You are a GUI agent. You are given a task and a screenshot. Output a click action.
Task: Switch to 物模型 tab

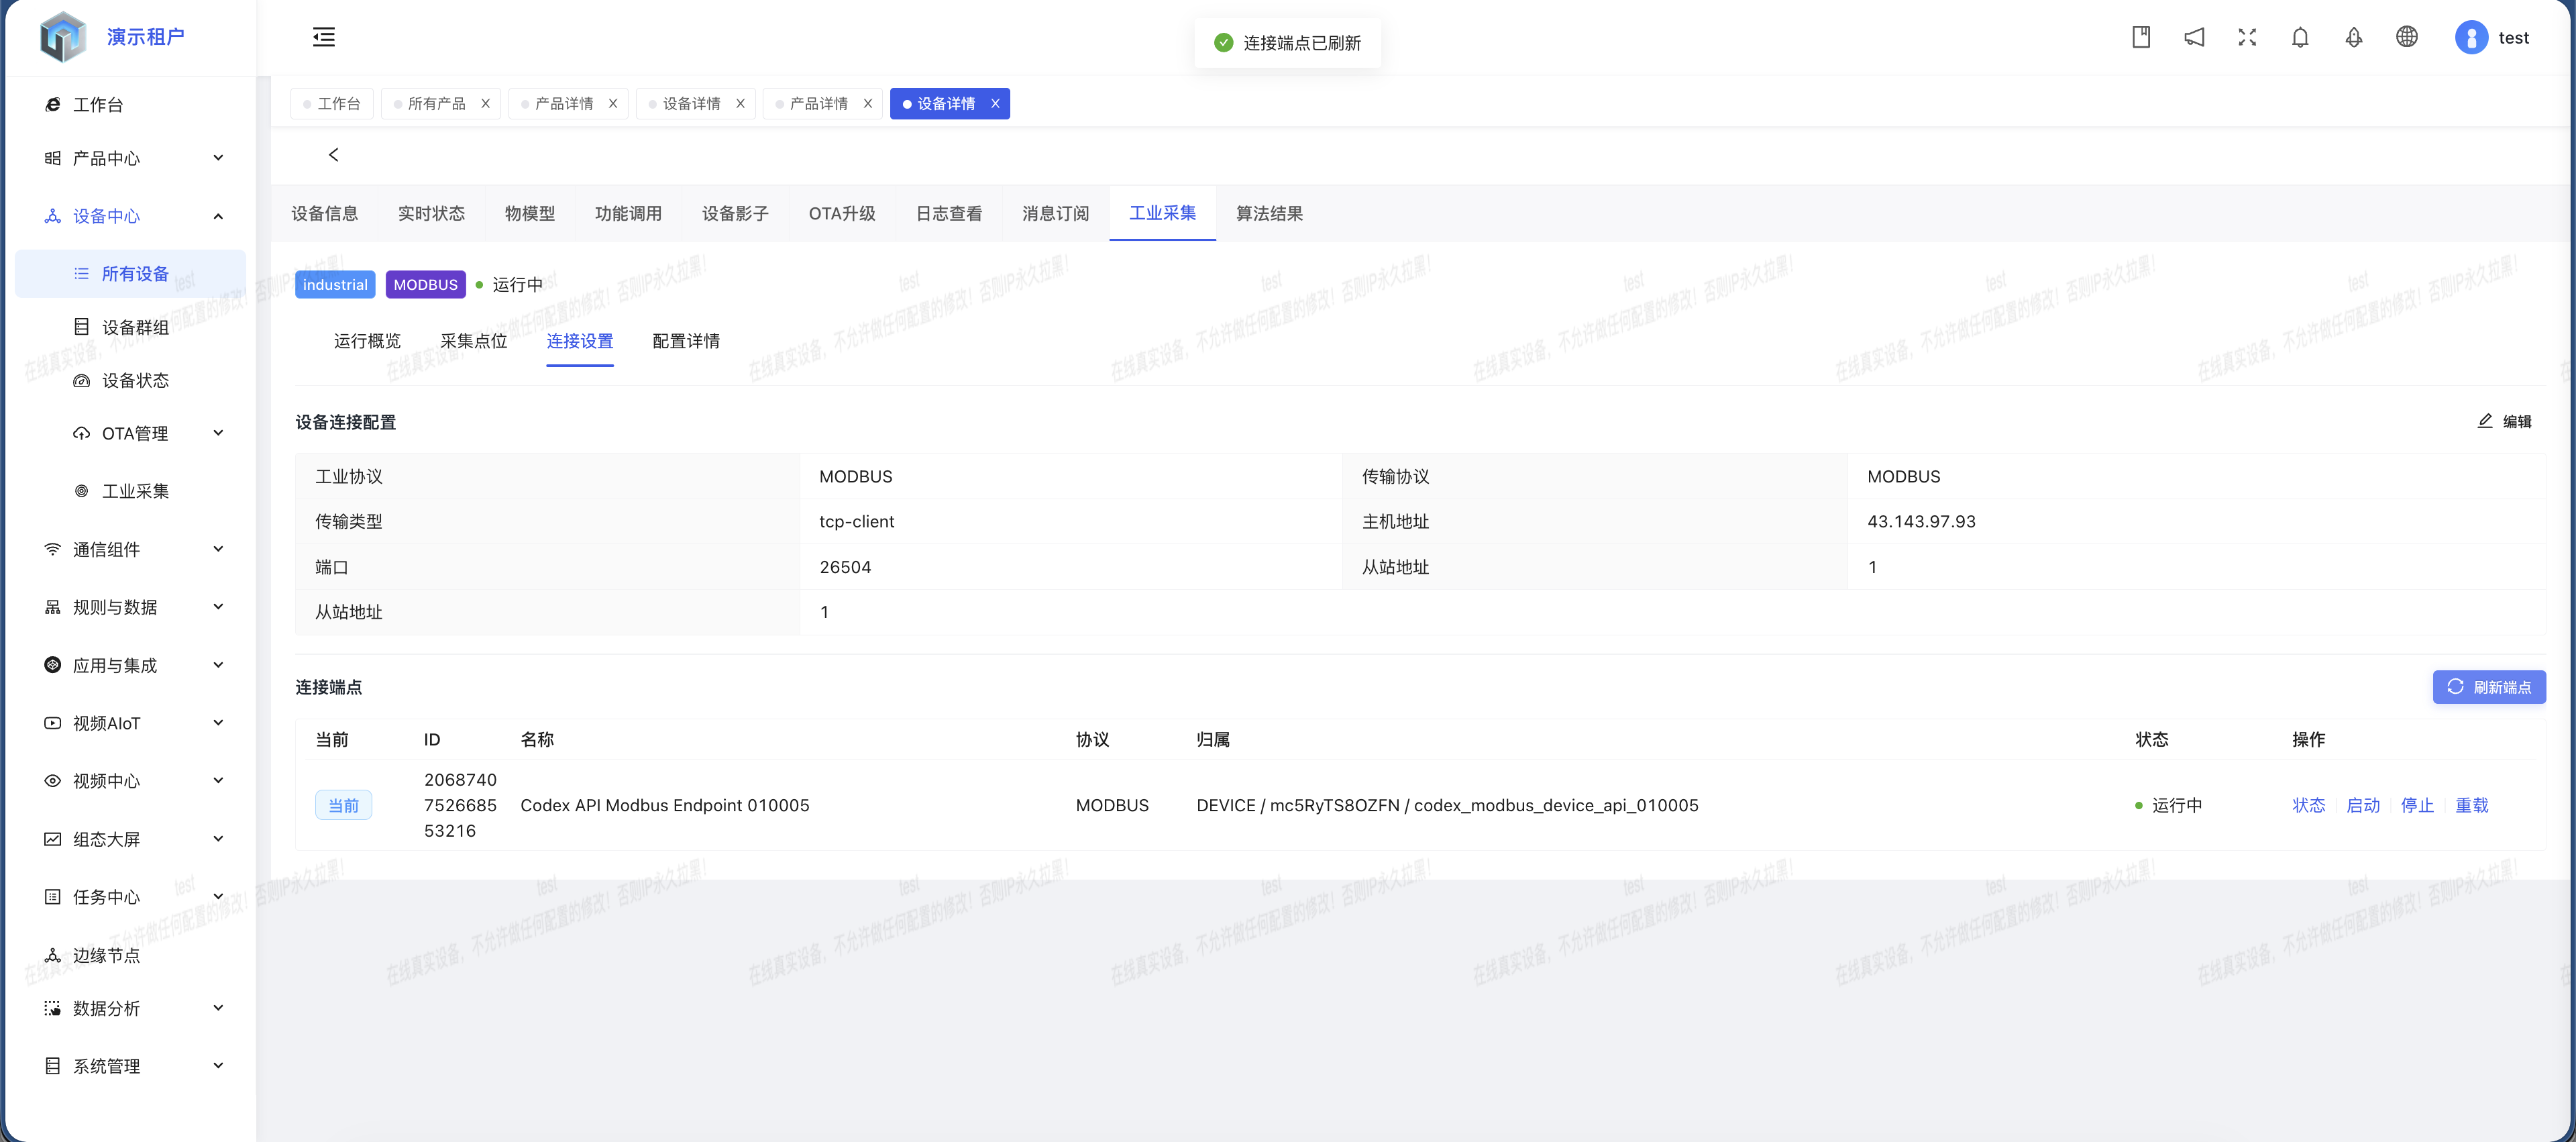[530, 213]
